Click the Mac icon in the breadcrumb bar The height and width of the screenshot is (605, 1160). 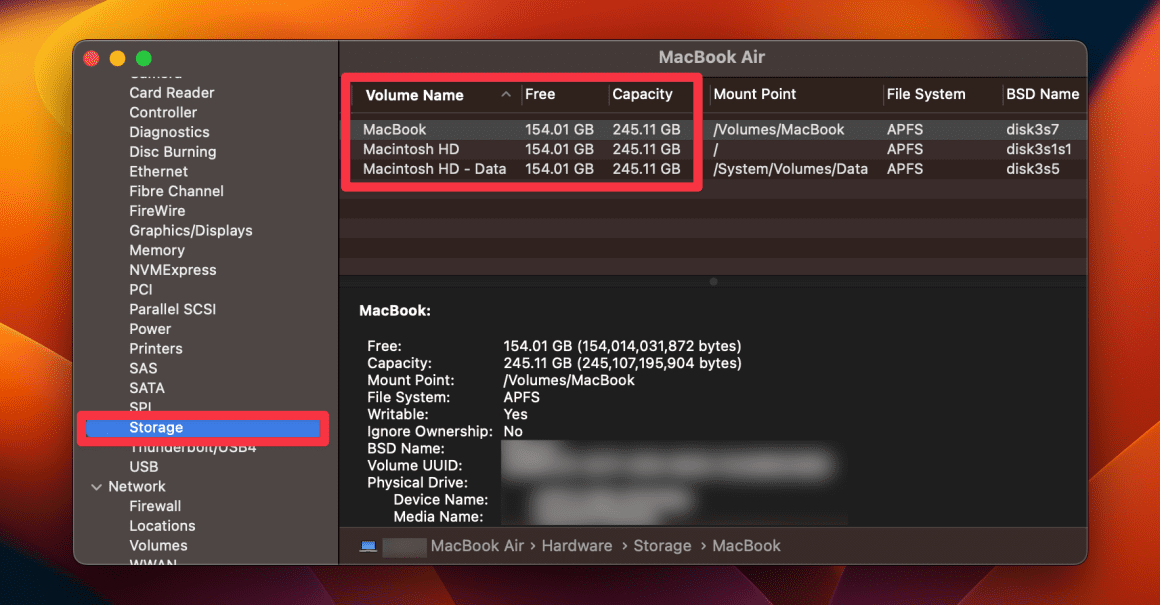pyautogui.click(x=368, y=546)
